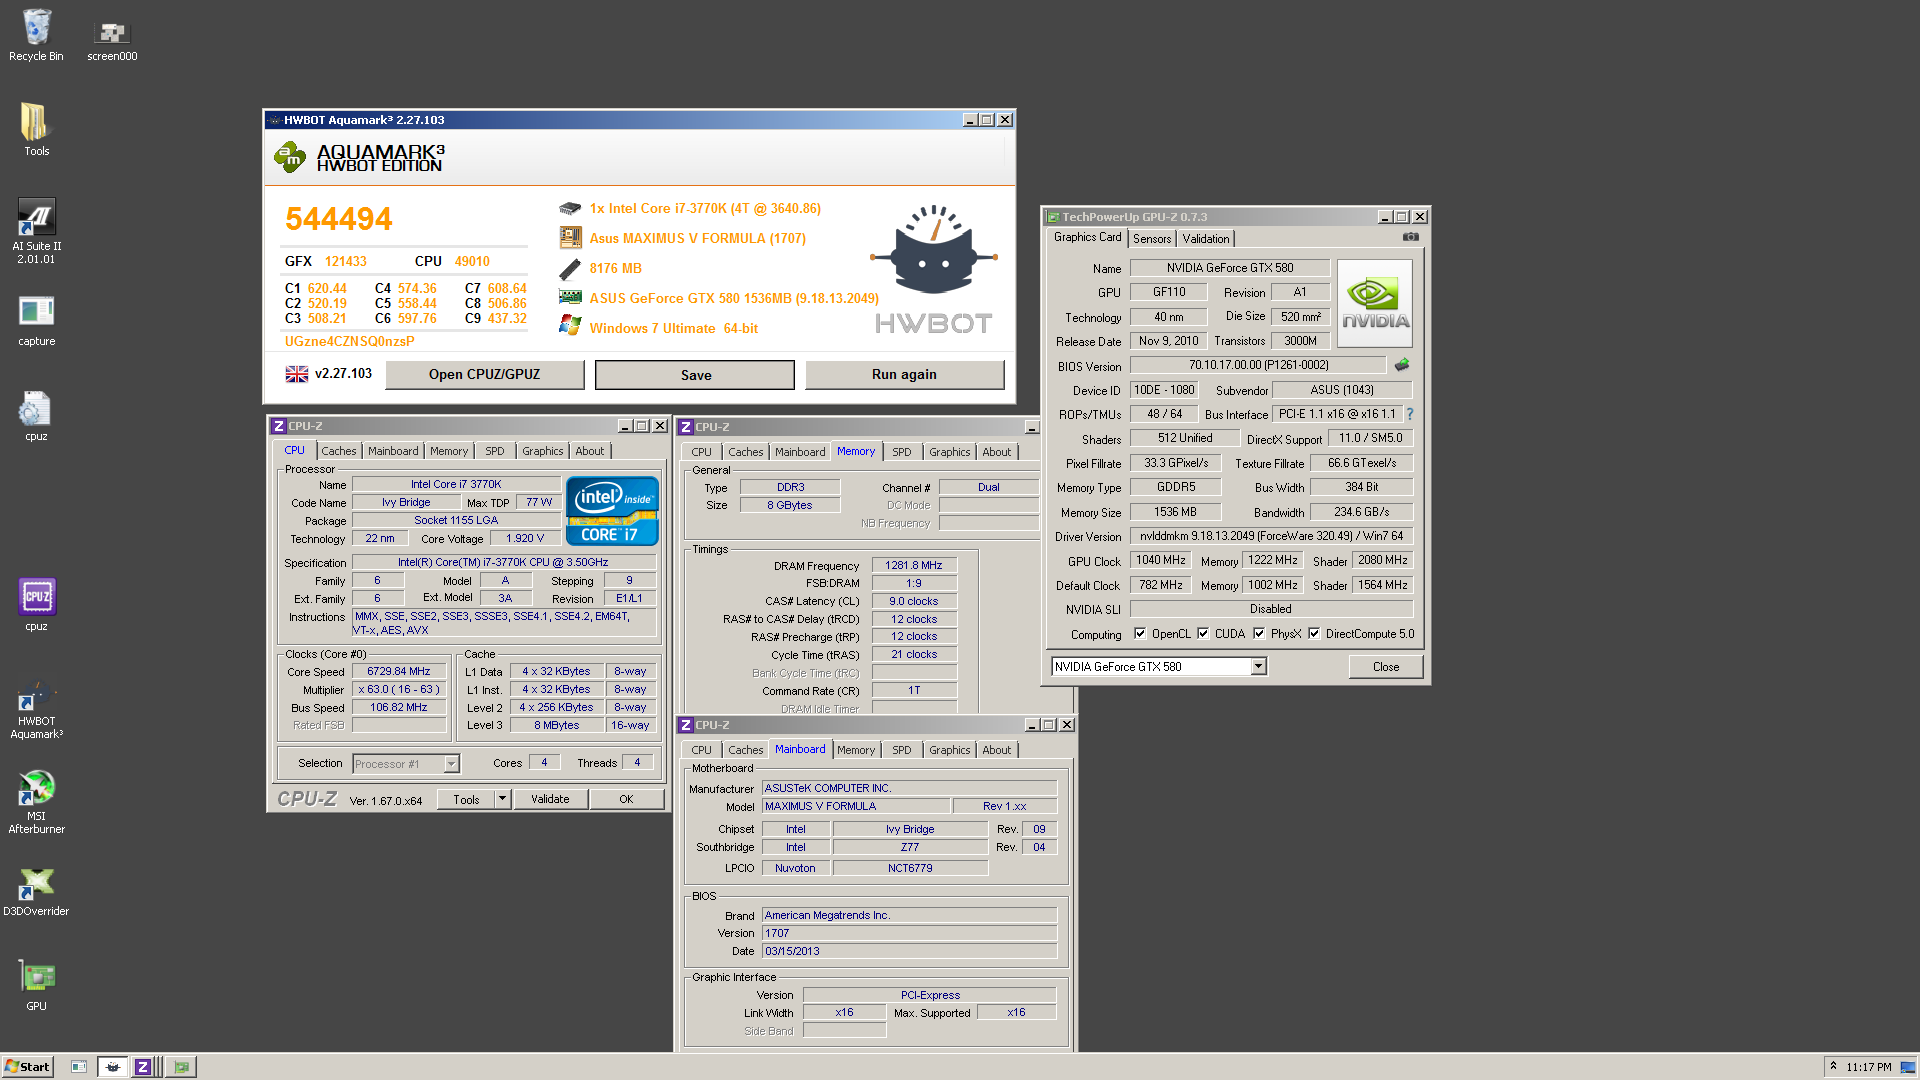Screen dimensions: 1920x1080
Task: Launch the purple cpuz application icon
Action: pyautogui.click(x=36, y=605)
